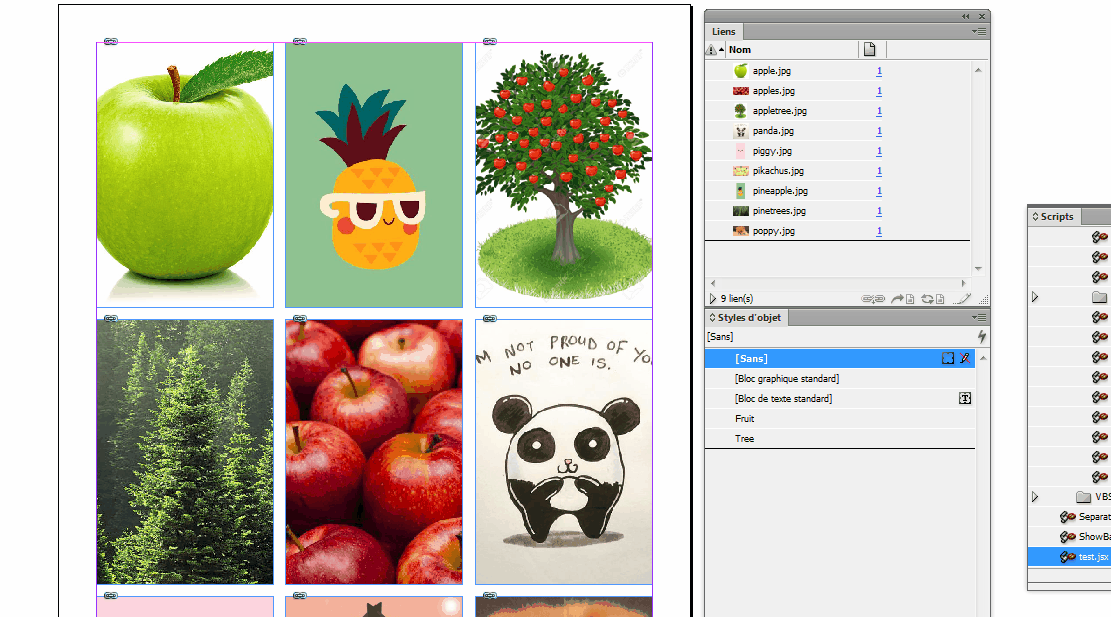Open the Liens panel tab
This screenshot has height=617, width=1111.
point(723,32)
